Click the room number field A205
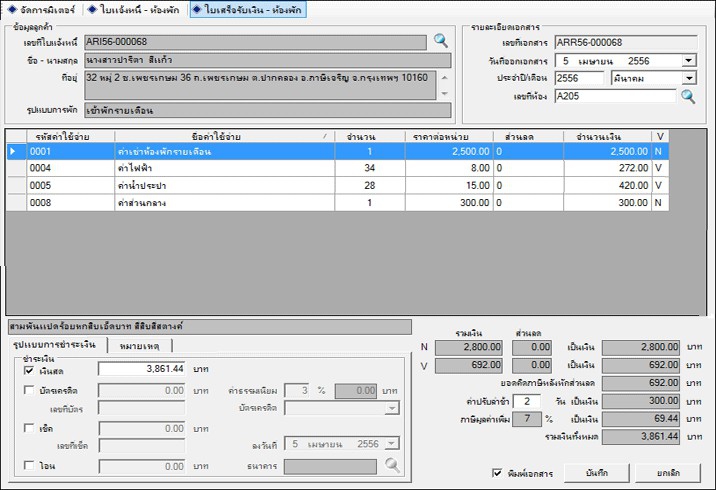The width and height of the screenshot is (716, 490). pyautogui.click(x=615, y=96)
